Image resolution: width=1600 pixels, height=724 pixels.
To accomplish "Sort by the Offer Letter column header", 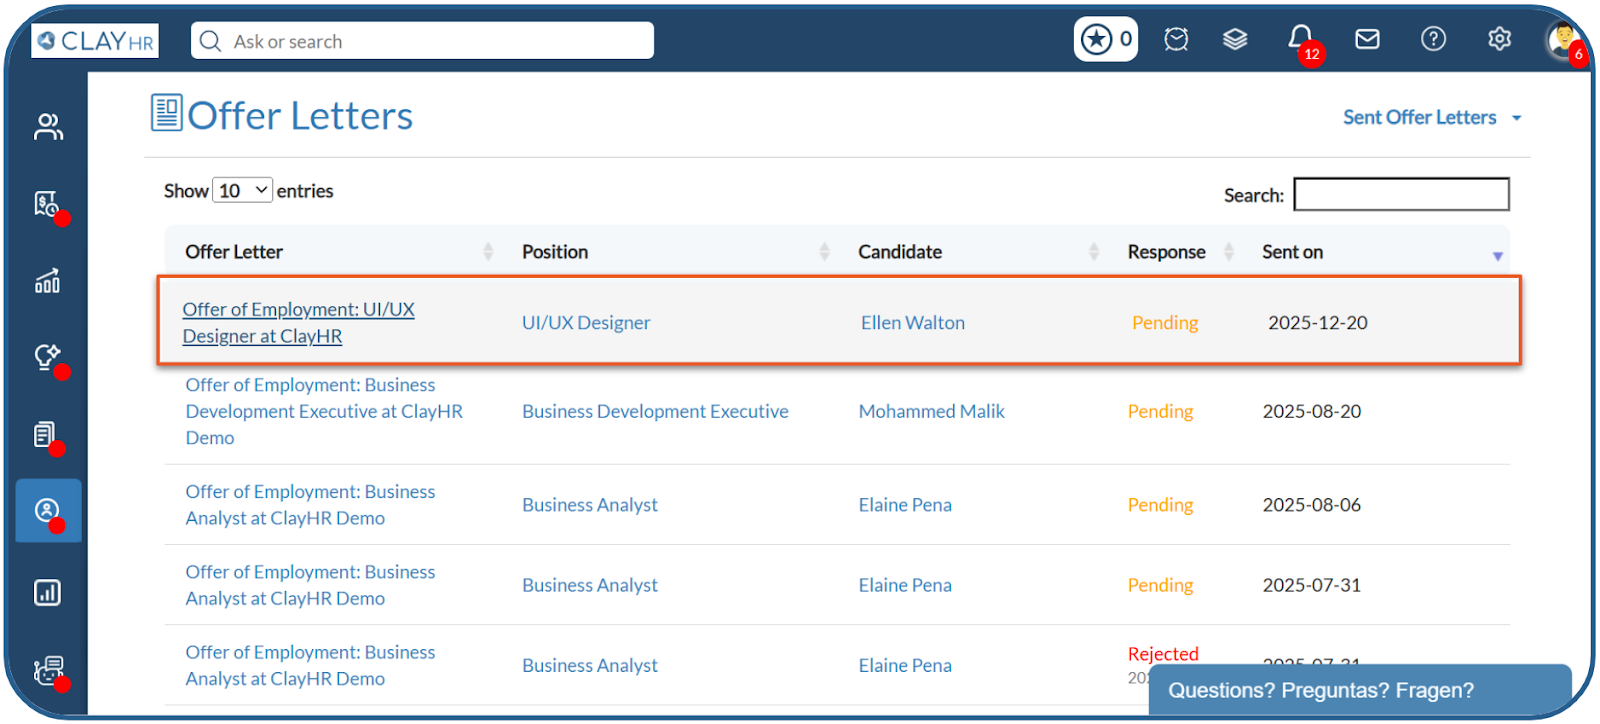I will click(x=234, y=252).
